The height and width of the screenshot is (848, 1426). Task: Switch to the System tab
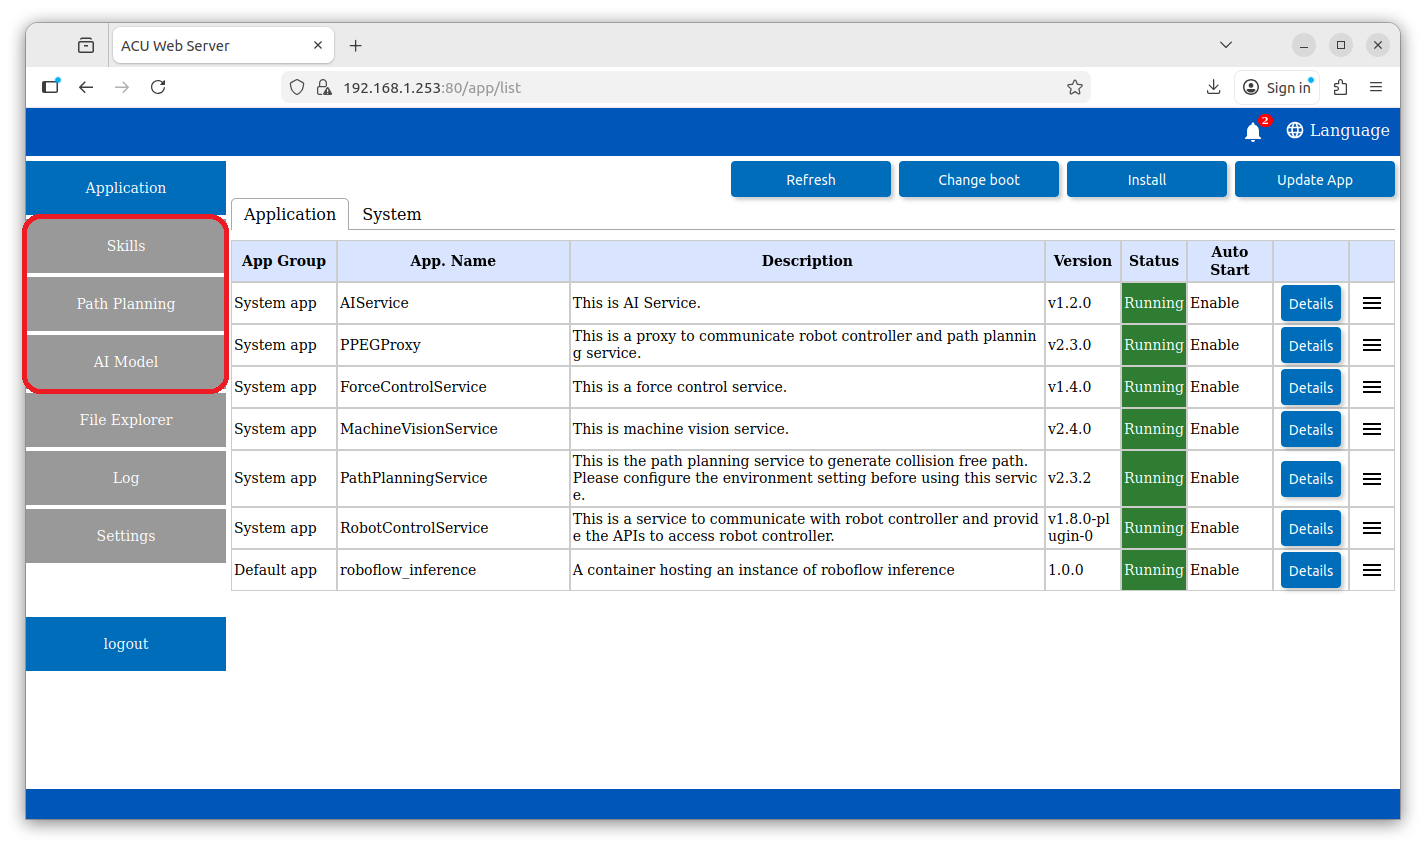click(392, 214)
